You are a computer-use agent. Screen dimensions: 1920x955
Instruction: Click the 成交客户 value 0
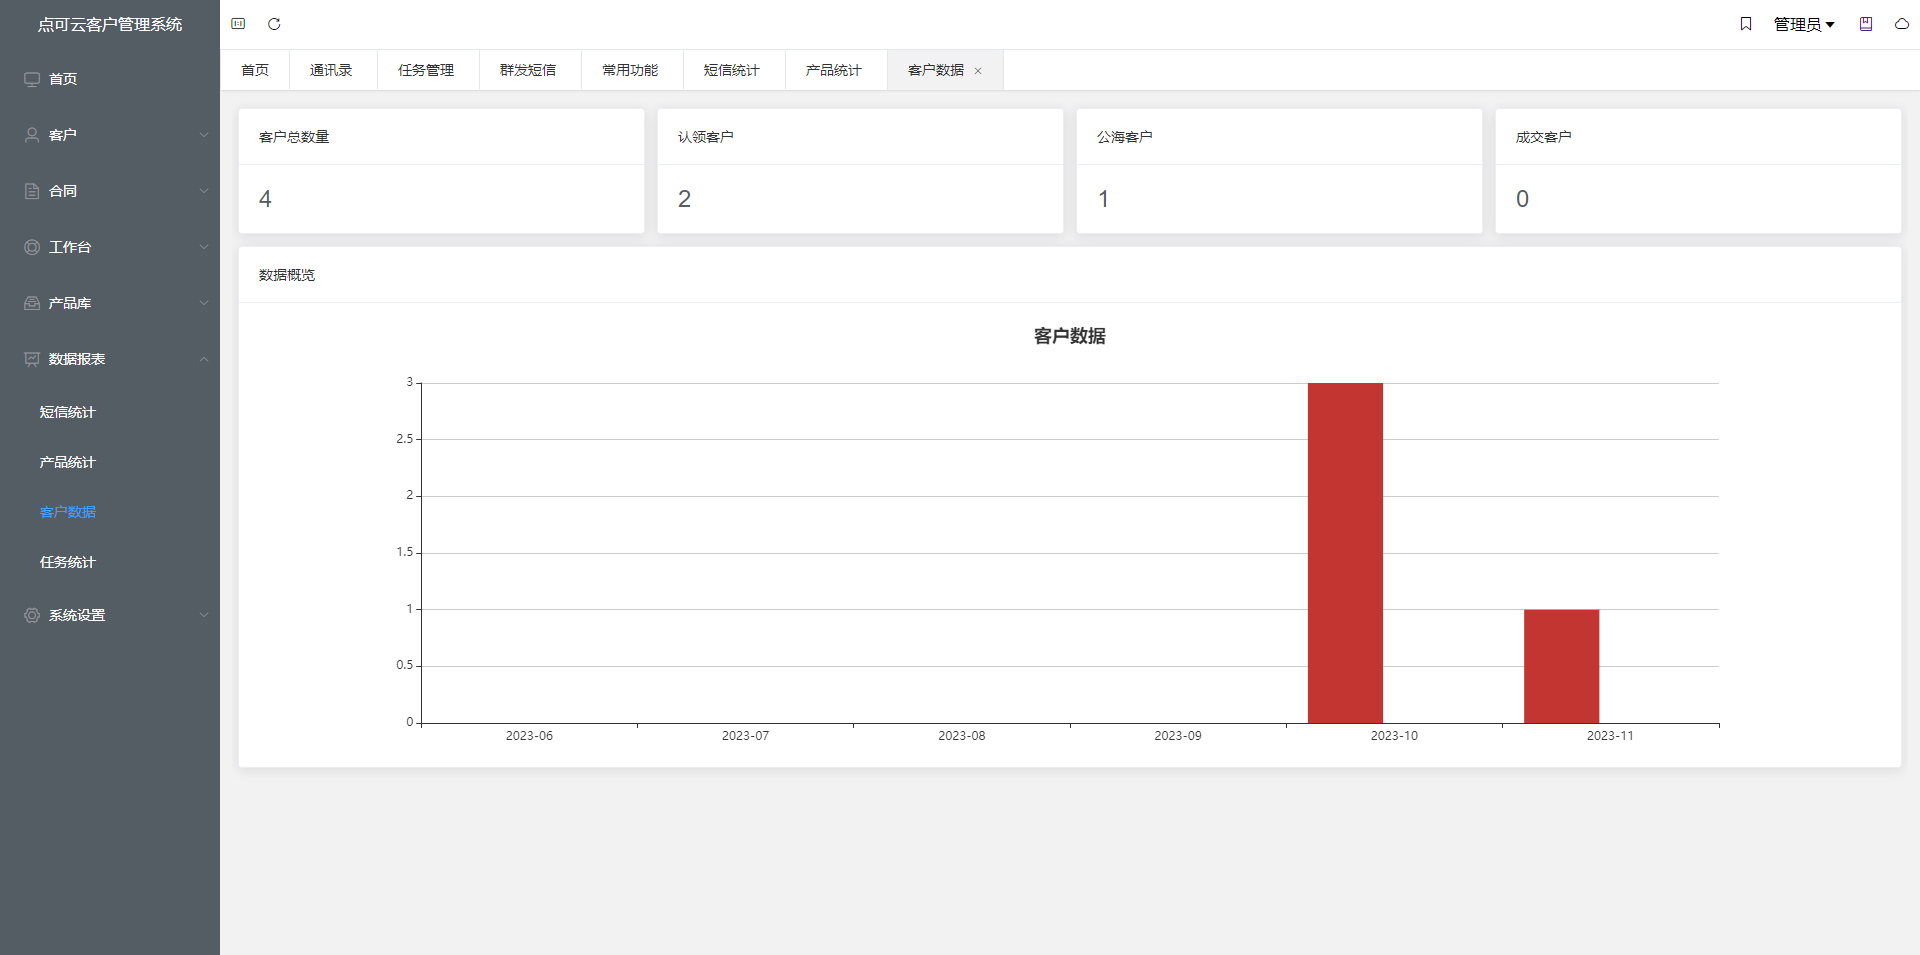1522,199
